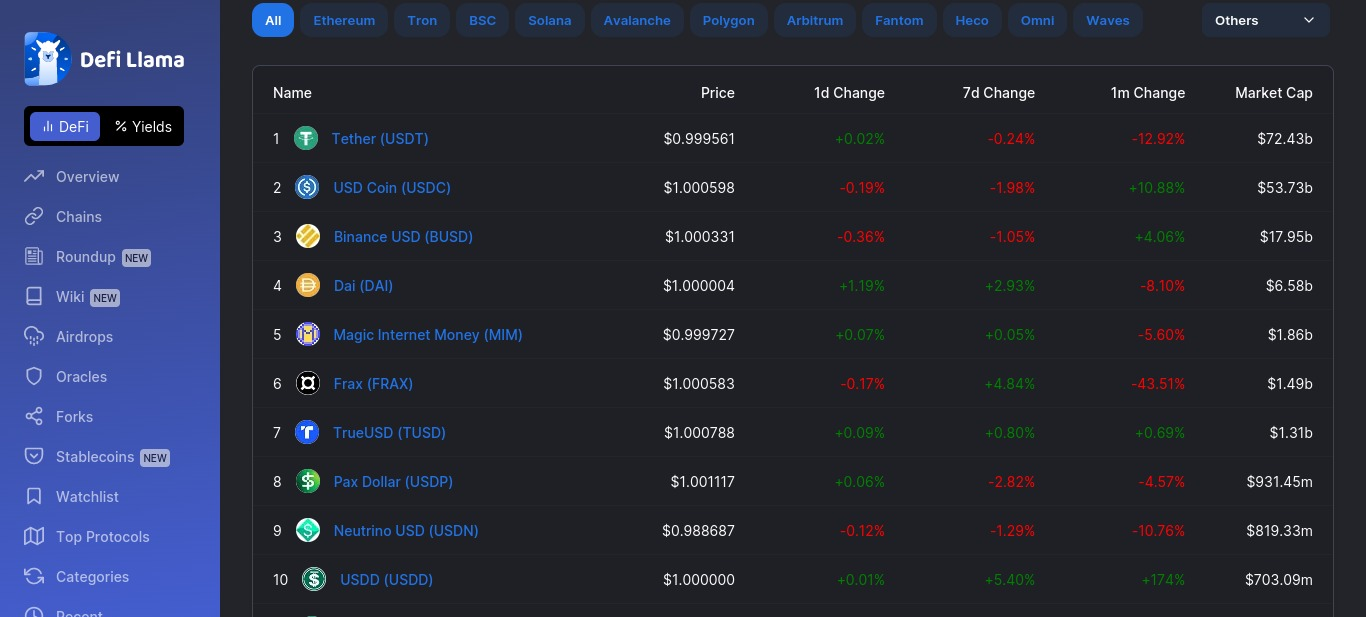The width and height of the screenshot is (1366, 617).
Task: Filter by Polygon chain
Action: (728, 20)
